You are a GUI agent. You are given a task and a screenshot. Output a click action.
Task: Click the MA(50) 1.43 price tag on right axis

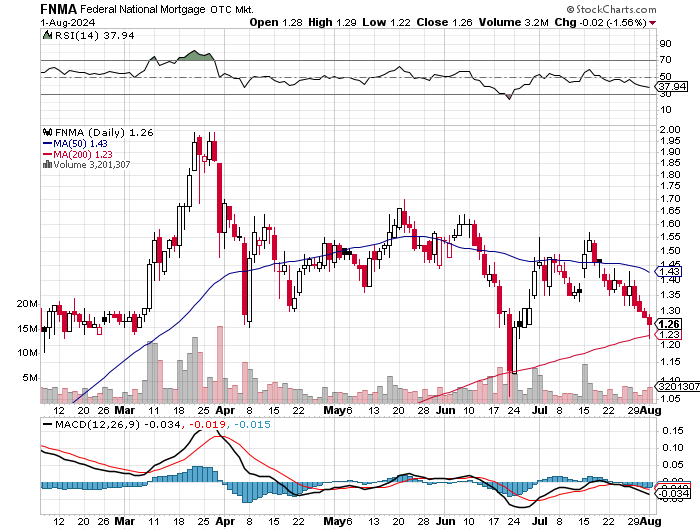(668, 271)
